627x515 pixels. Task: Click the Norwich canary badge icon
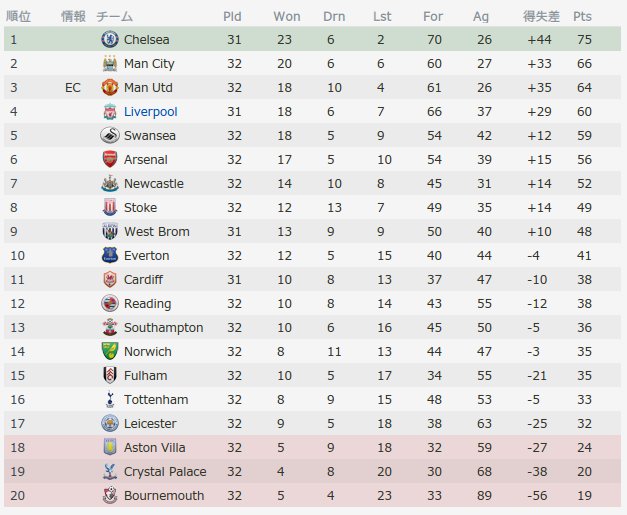click(x=110, y=351)
